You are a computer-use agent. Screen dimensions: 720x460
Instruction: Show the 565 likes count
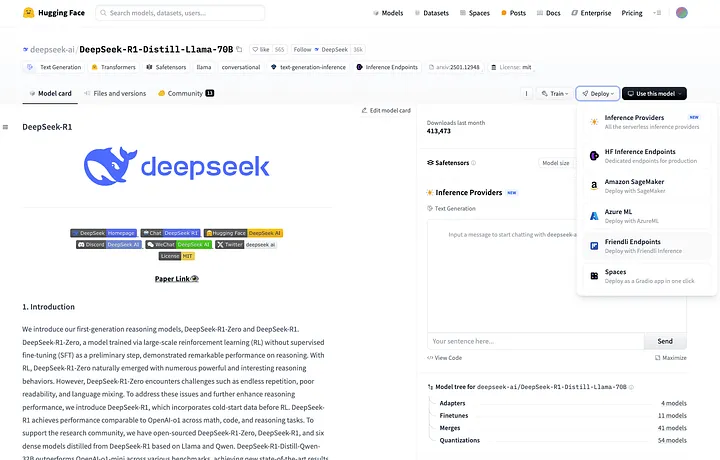[279, 50]
